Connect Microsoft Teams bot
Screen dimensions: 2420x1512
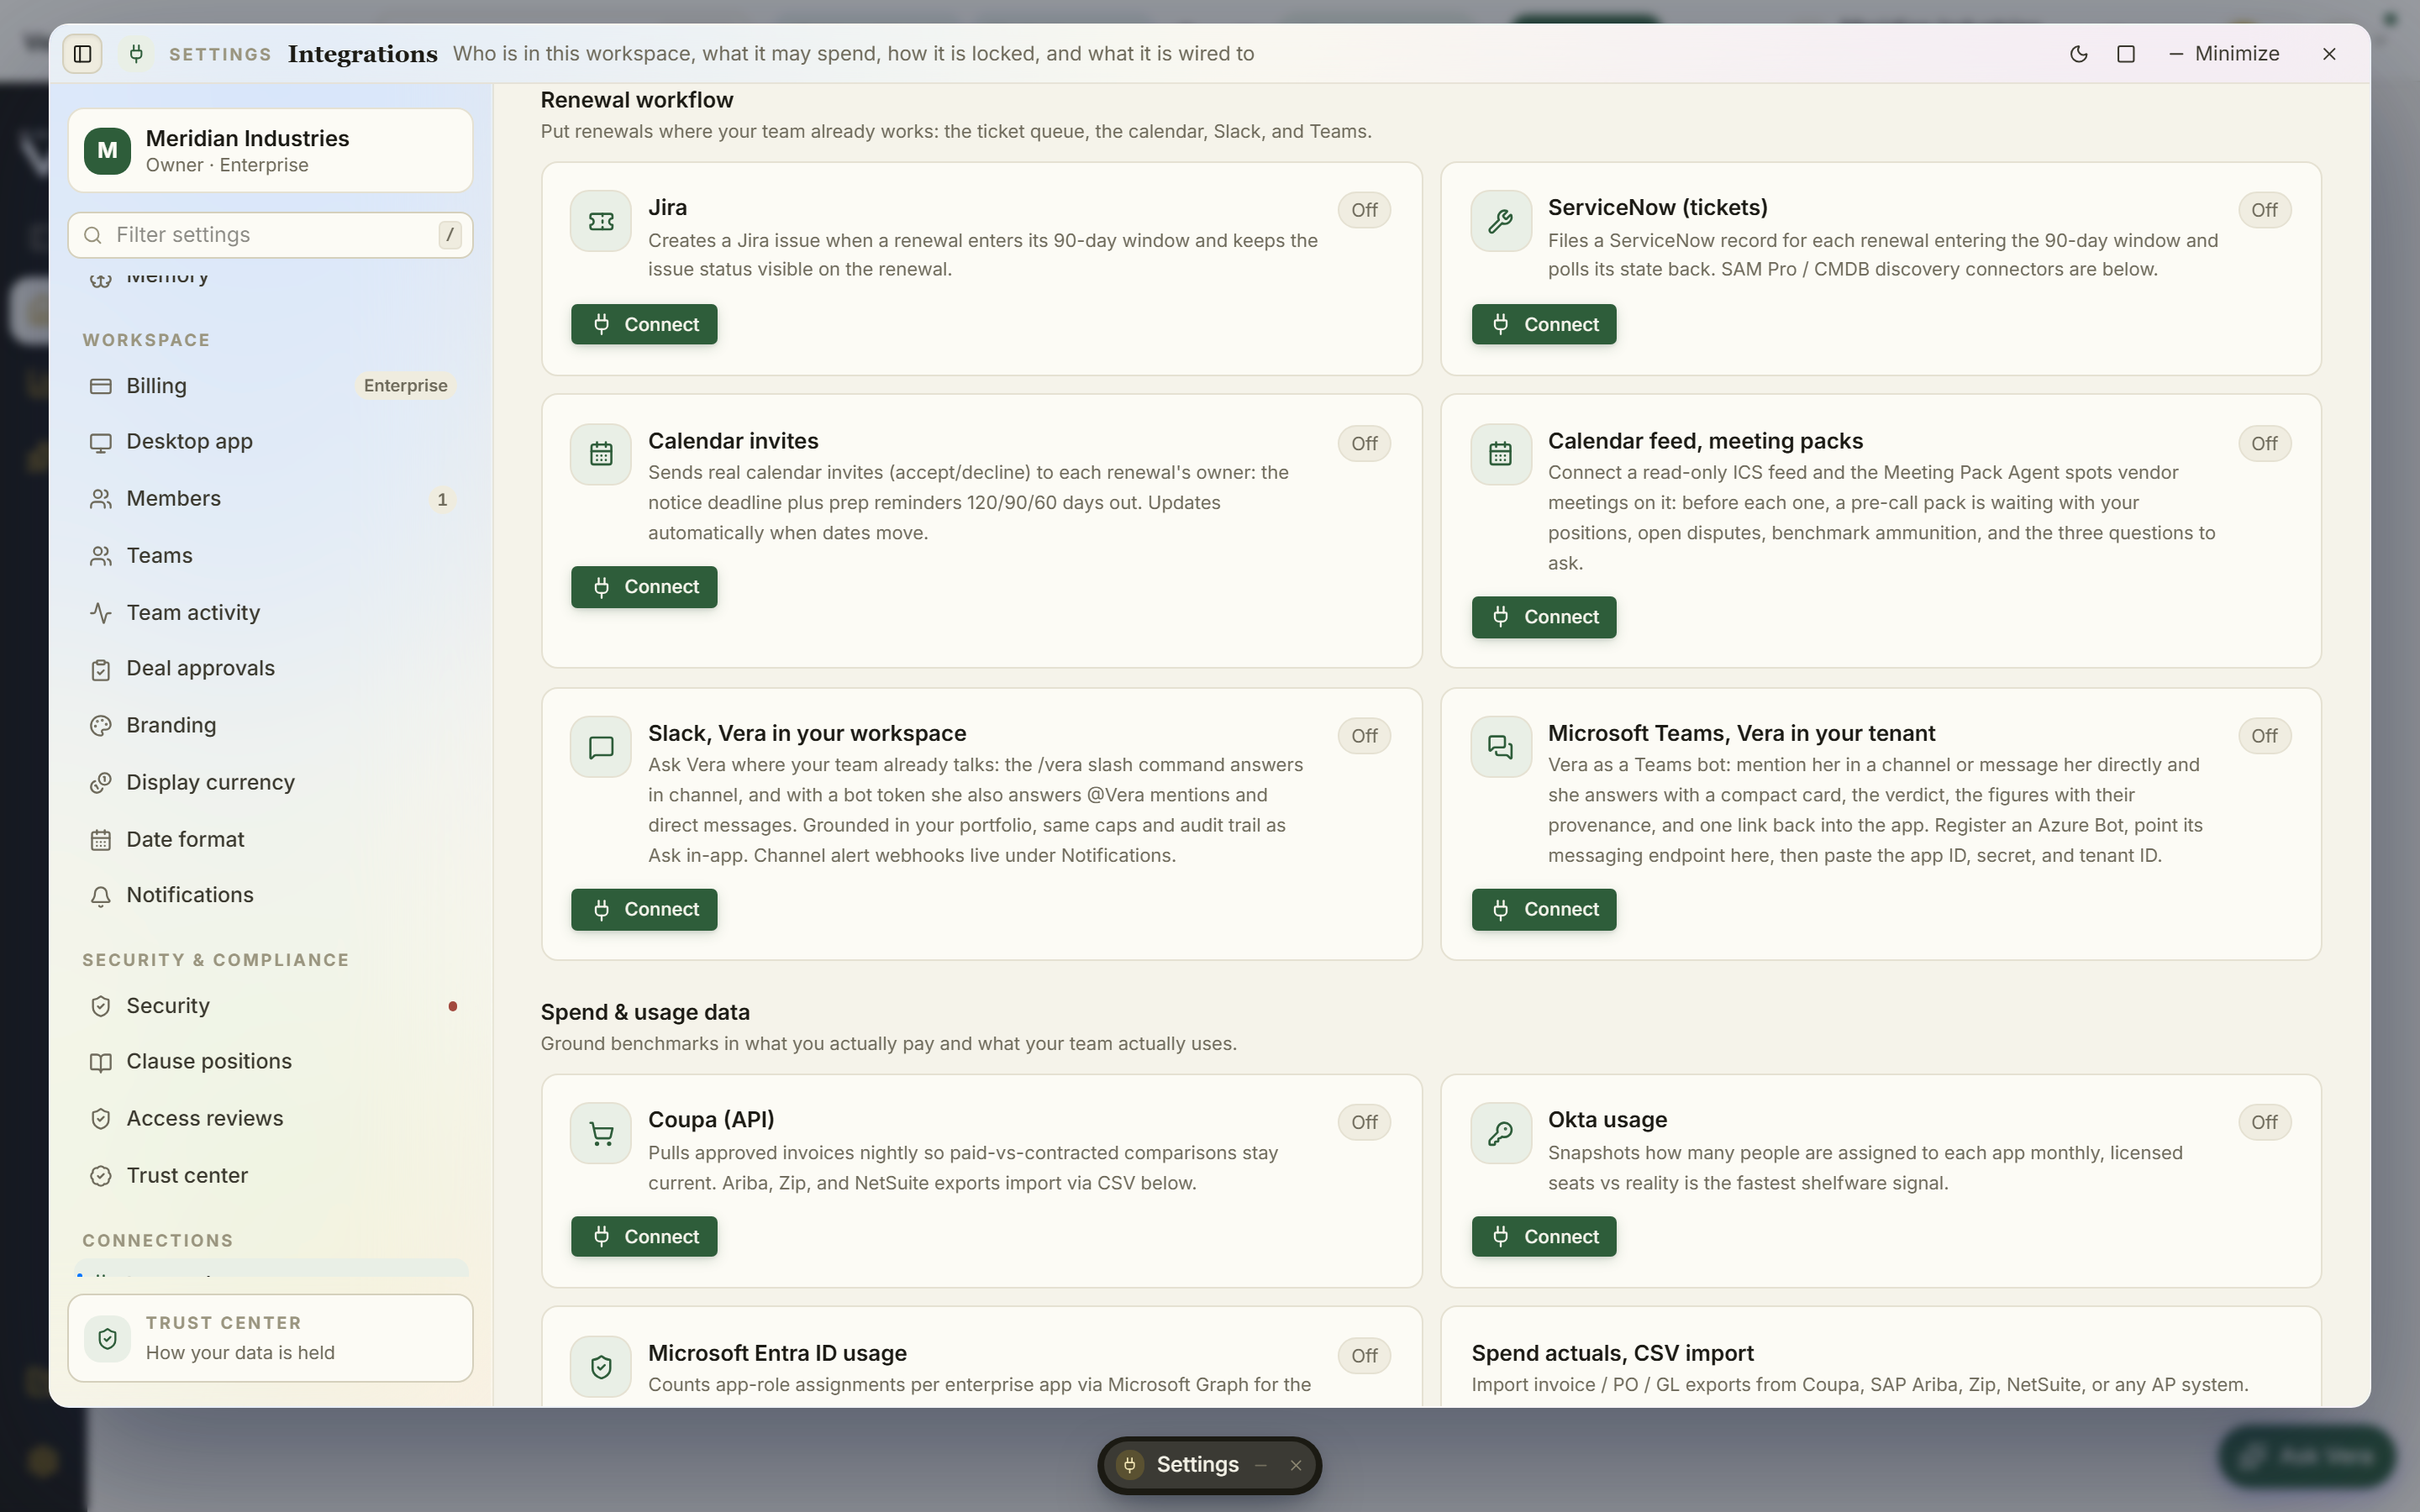point(1543,910)
